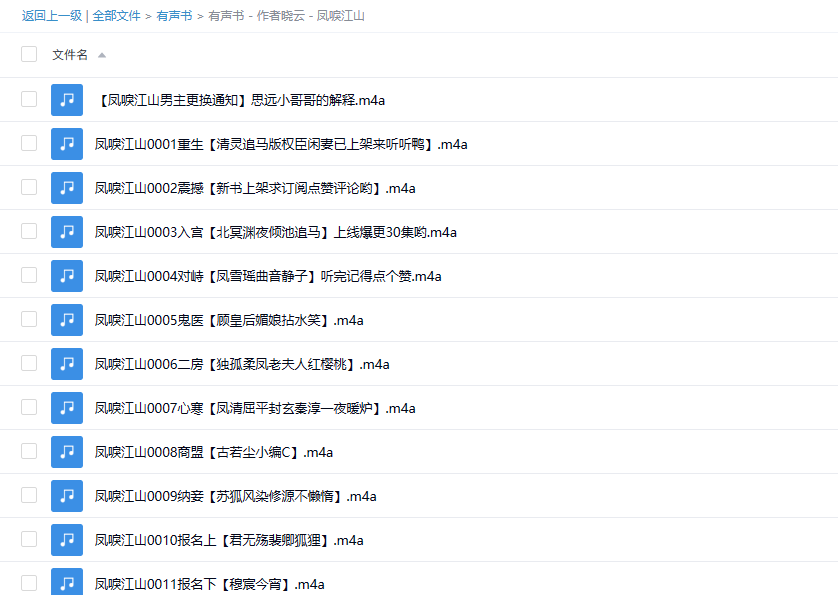Click the audio icon beside 凤唳江山0007心寒
Screen dimensions: 838x599
tap(67, 408)
